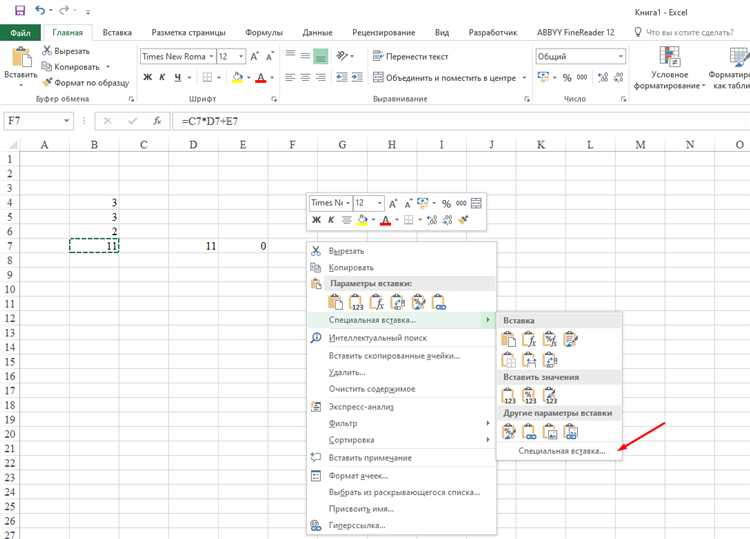Click the red font color button in ribbon

point(261,77)
